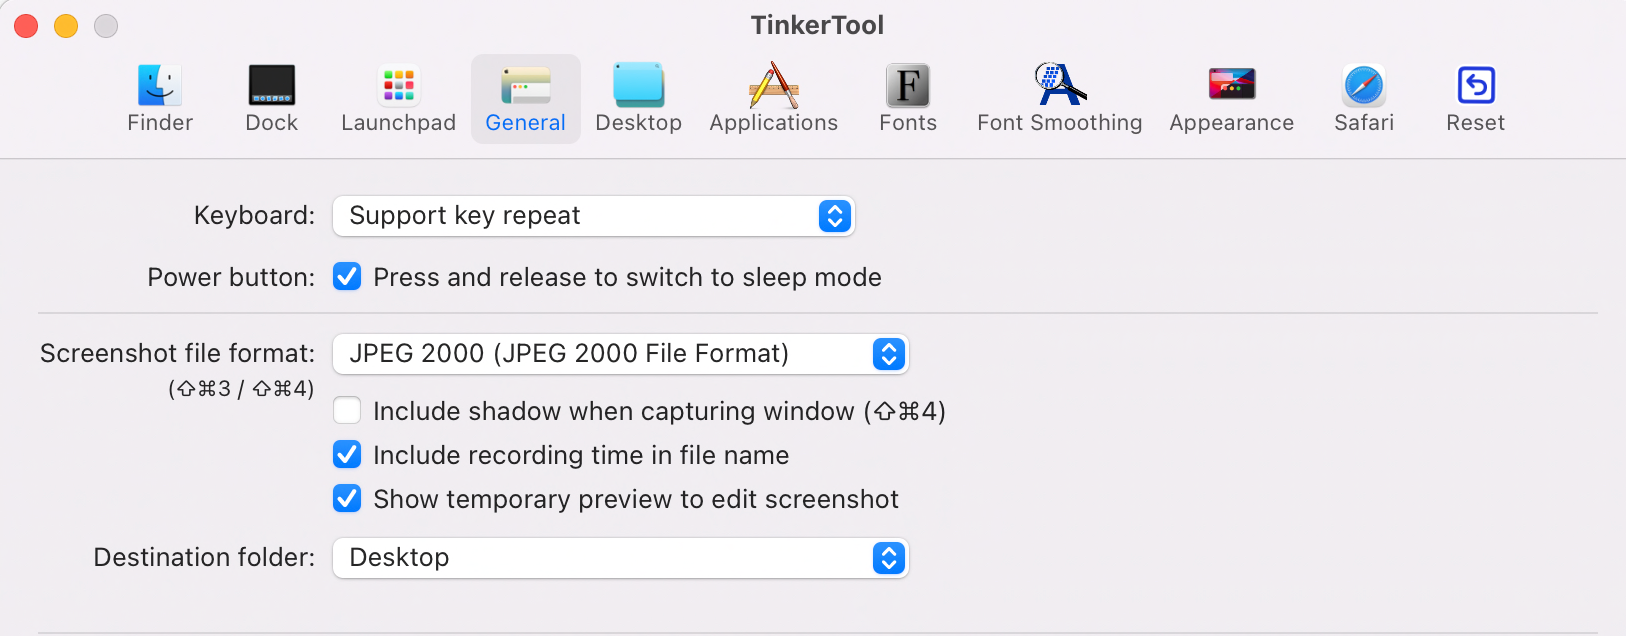Open the Keyboard key repeat dropdown
The height and width of the screenshot is (636, 1626).
(594, 216)
